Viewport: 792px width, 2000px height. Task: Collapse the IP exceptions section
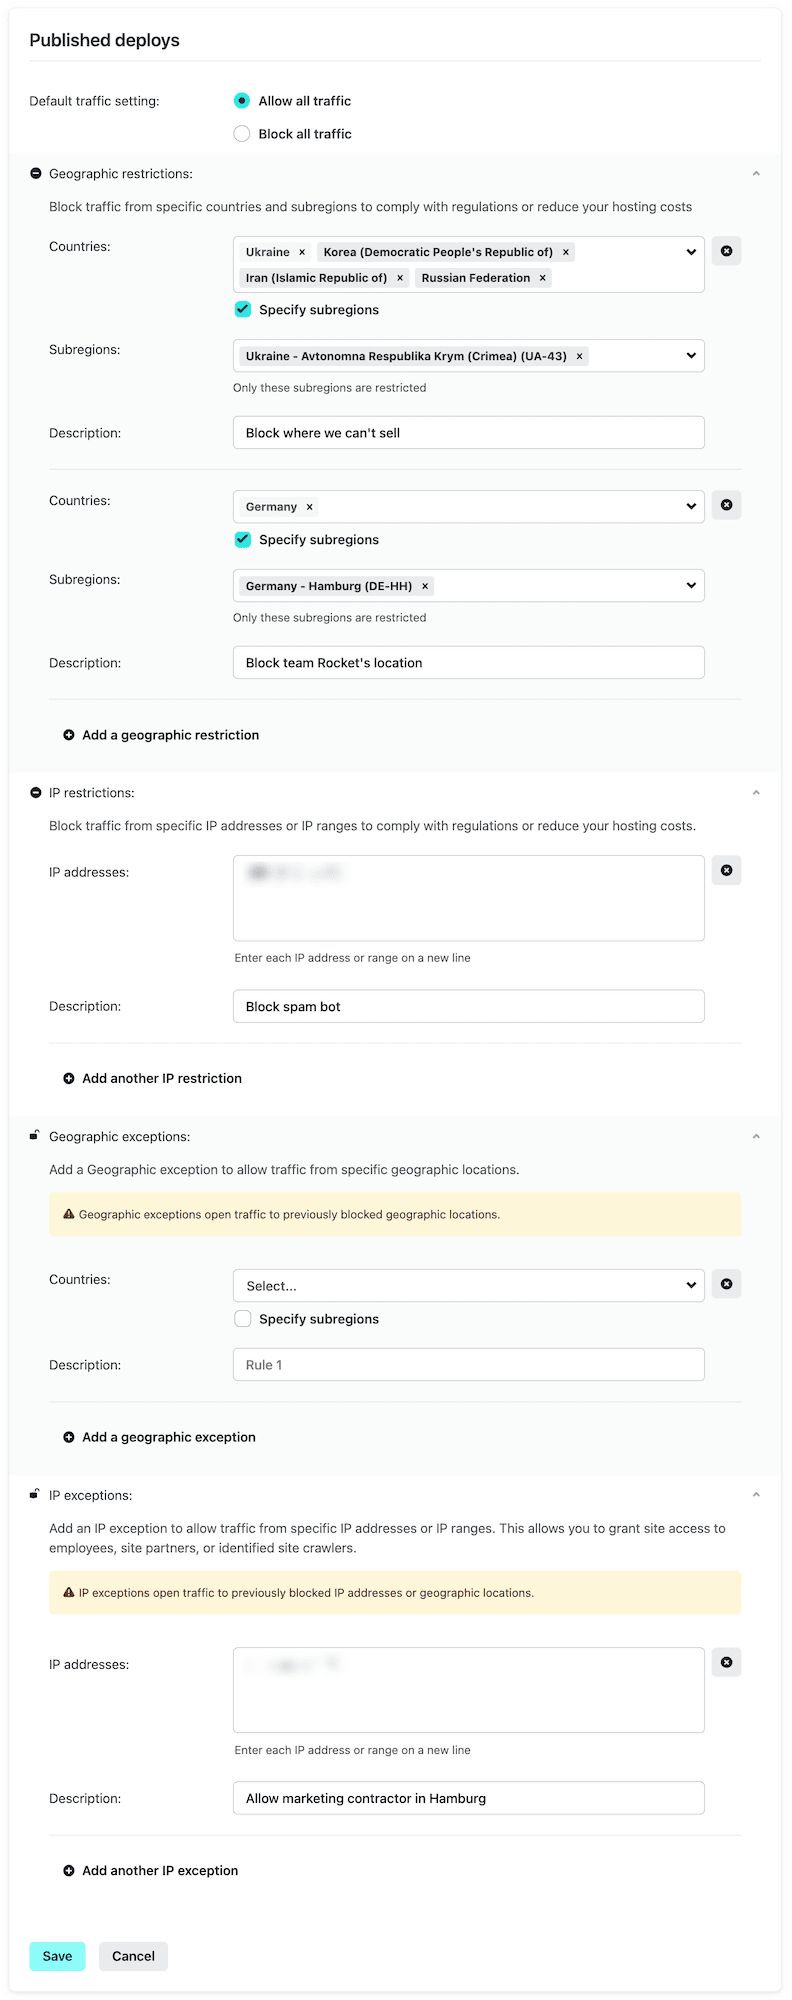click(756, 1496)
